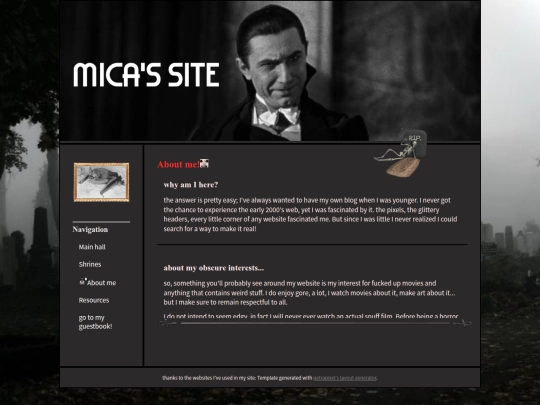Click the small icon beside About me nav link

[x=83, y=281]
